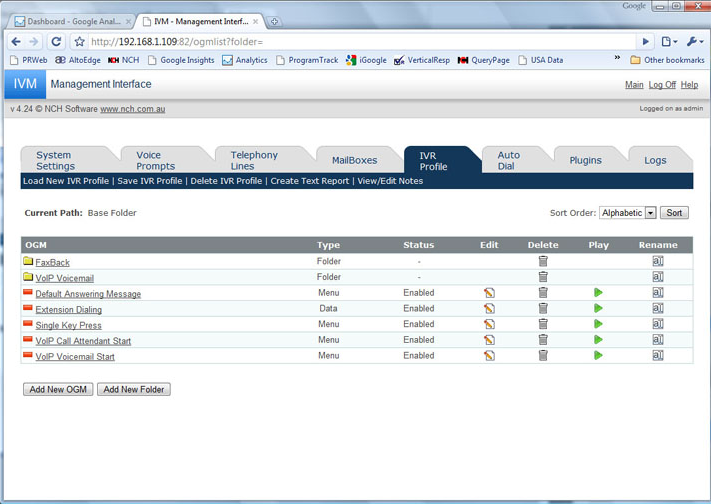Play the VoIP Voicemail Start message
The height and width of the screenshot is (504, 711).
click(598, 355)
